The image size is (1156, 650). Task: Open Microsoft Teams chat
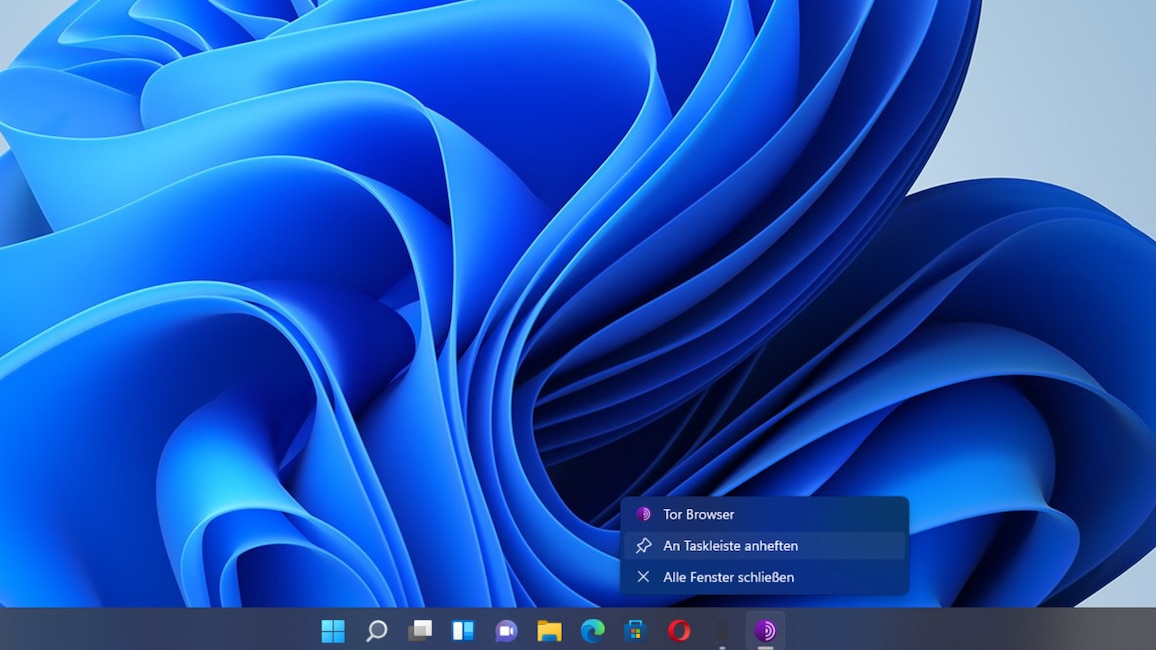coord(505,630)
